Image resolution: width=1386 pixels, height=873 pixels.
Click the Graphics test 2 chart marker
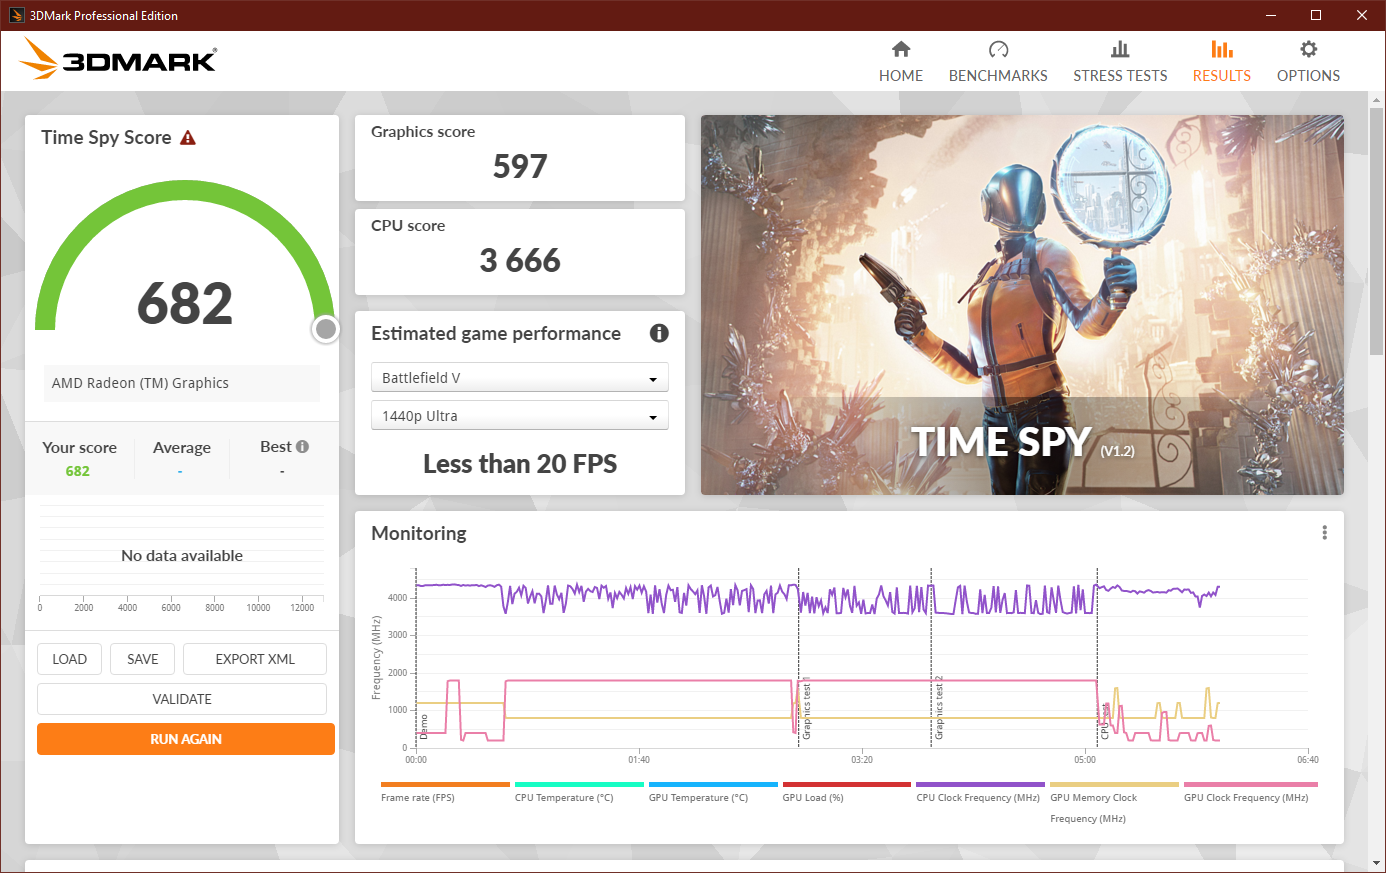pyautogui.click(x=939, y=708)
